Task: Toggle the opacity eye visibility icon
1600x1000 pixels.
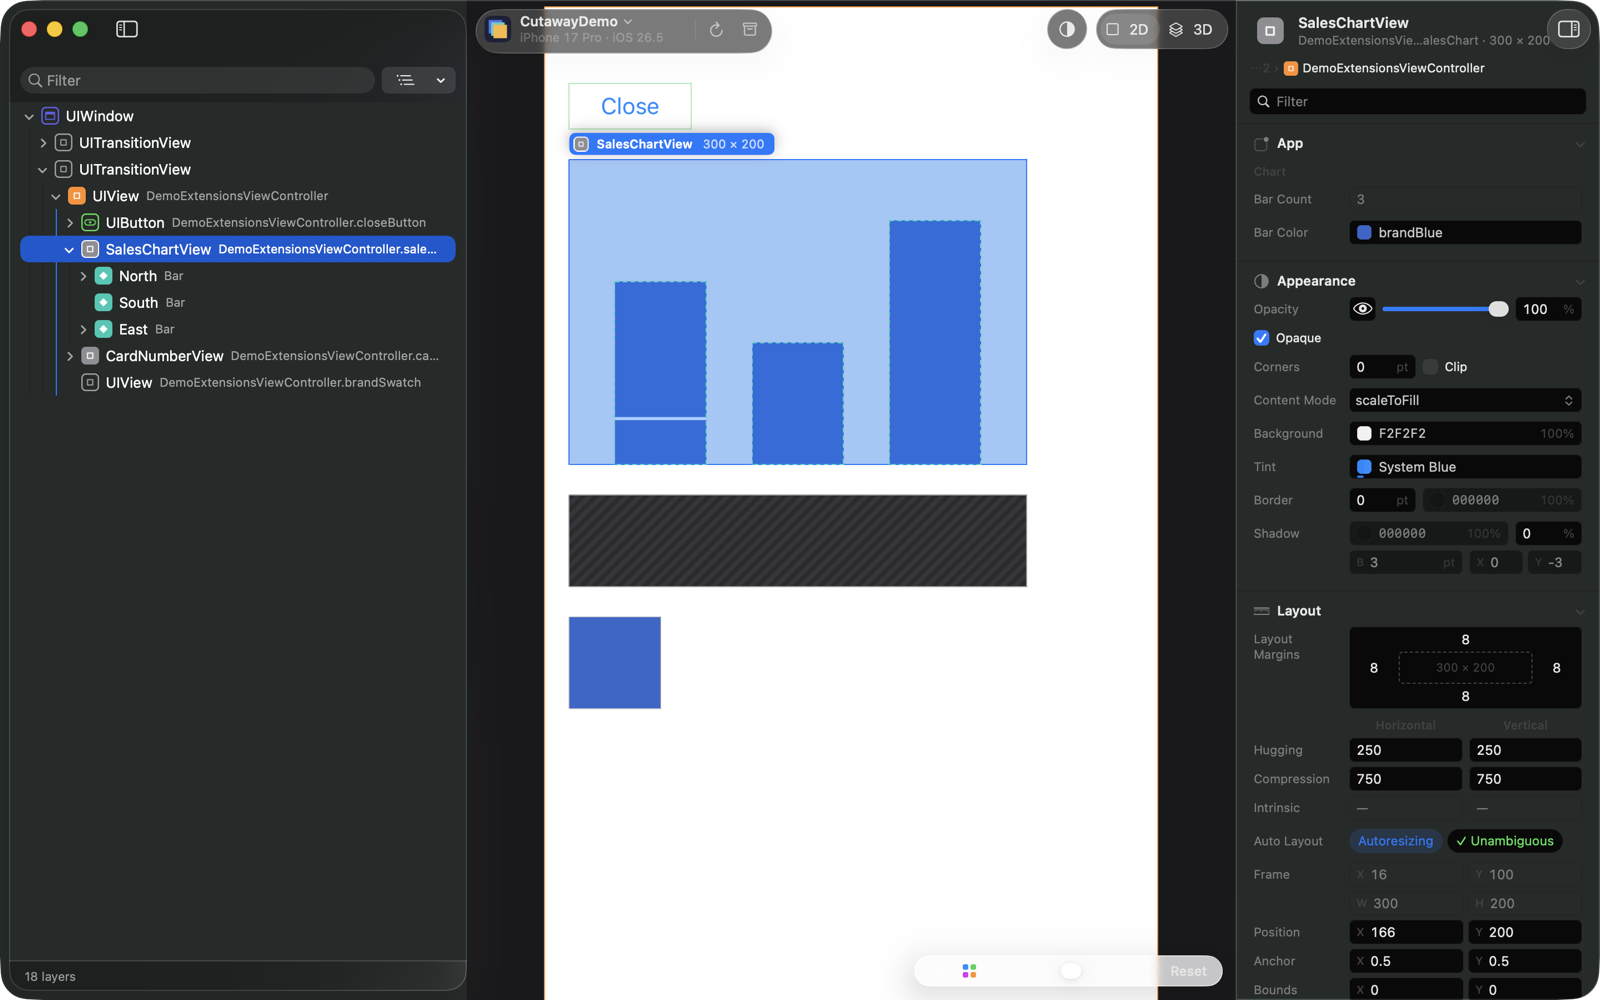Action: pyautogui.click(x=1362, y=309)
